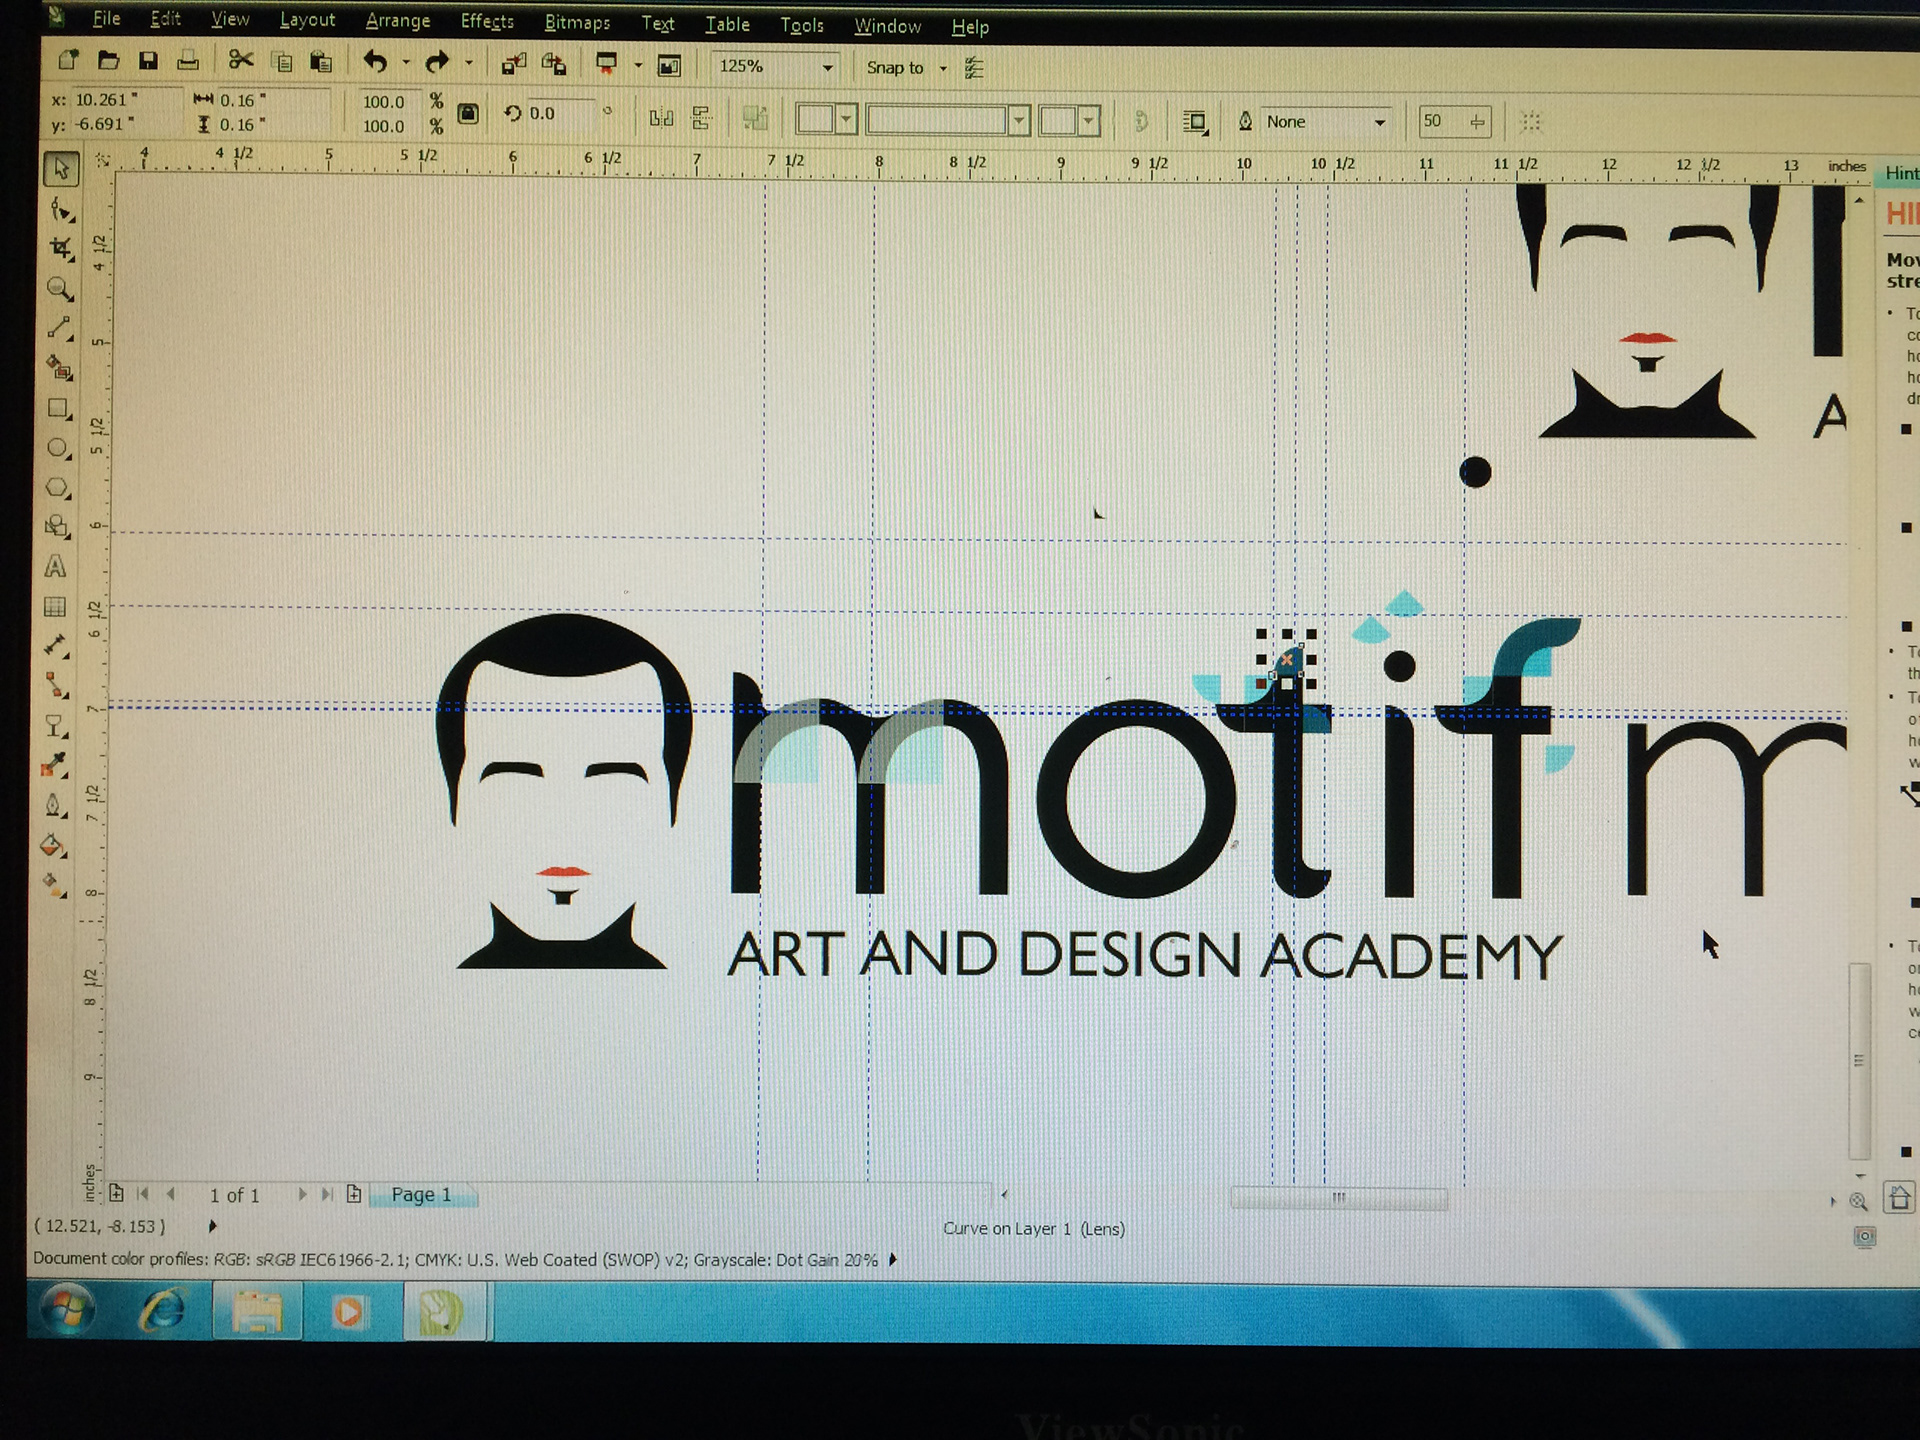Select the Table tool
Image resolution: width=1920 pixels, height=1440 pixels.
coord(56,607)
